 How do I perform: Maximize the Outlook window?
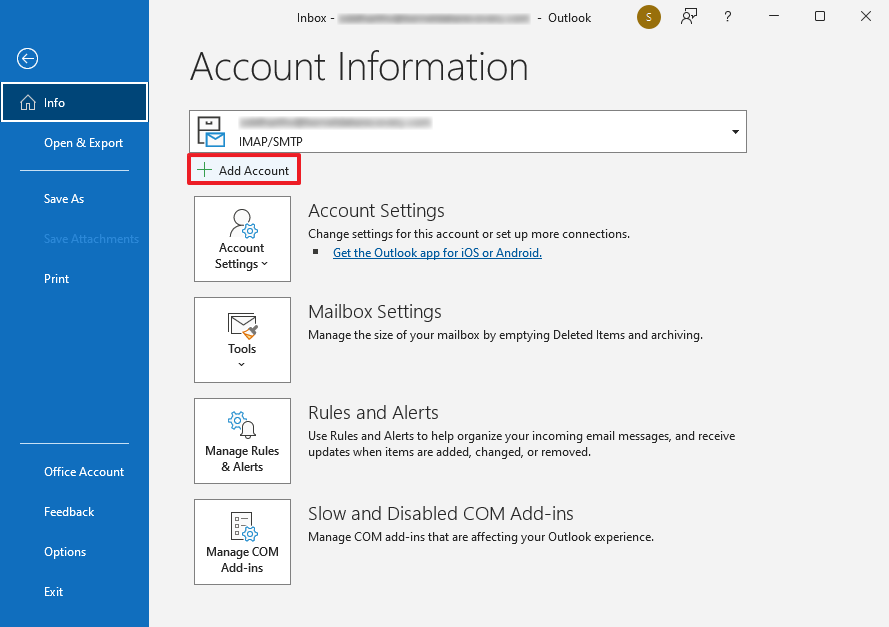pos(820,16)
